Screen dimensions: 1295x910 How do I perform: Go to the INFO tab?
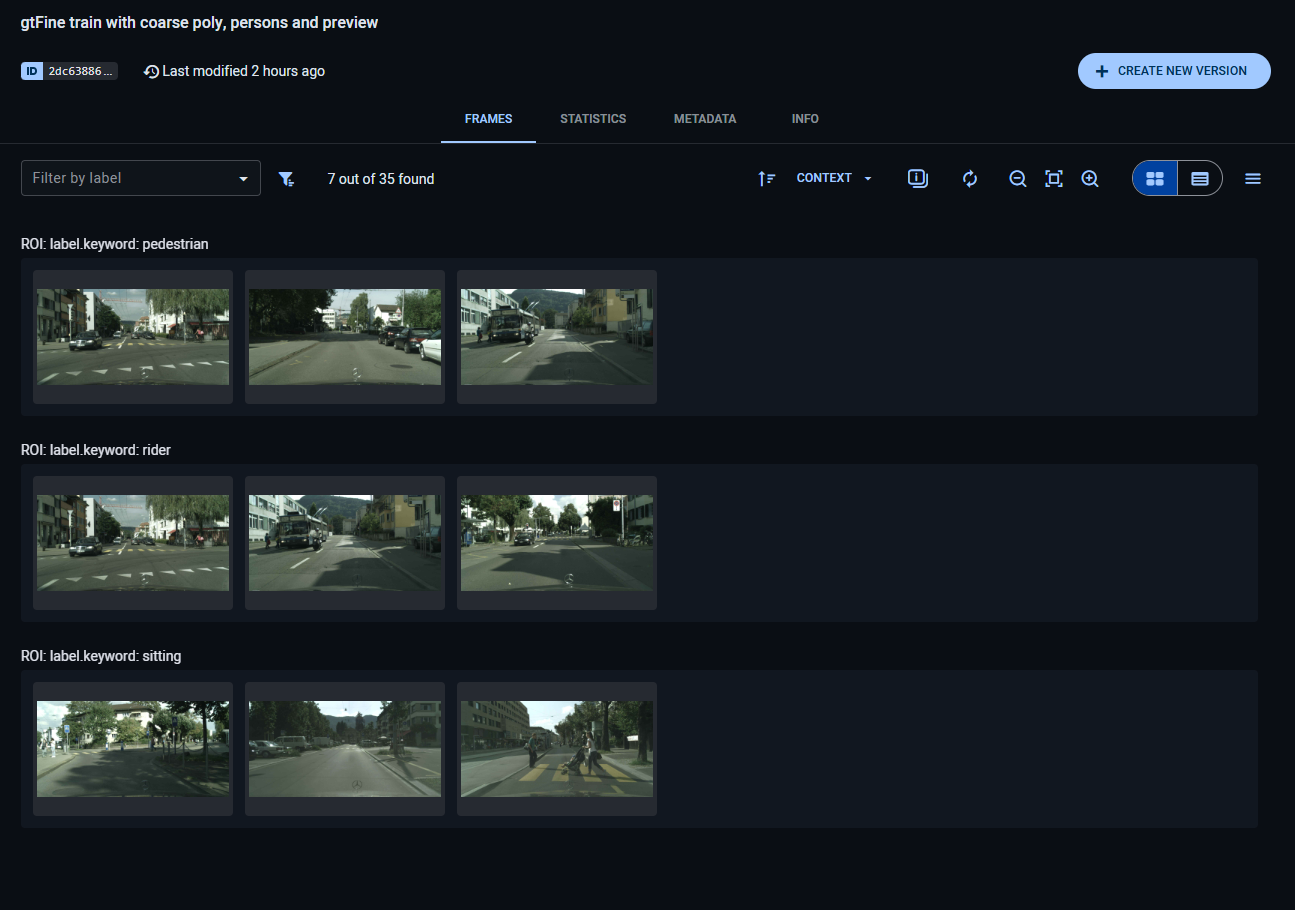coord(805,119)
